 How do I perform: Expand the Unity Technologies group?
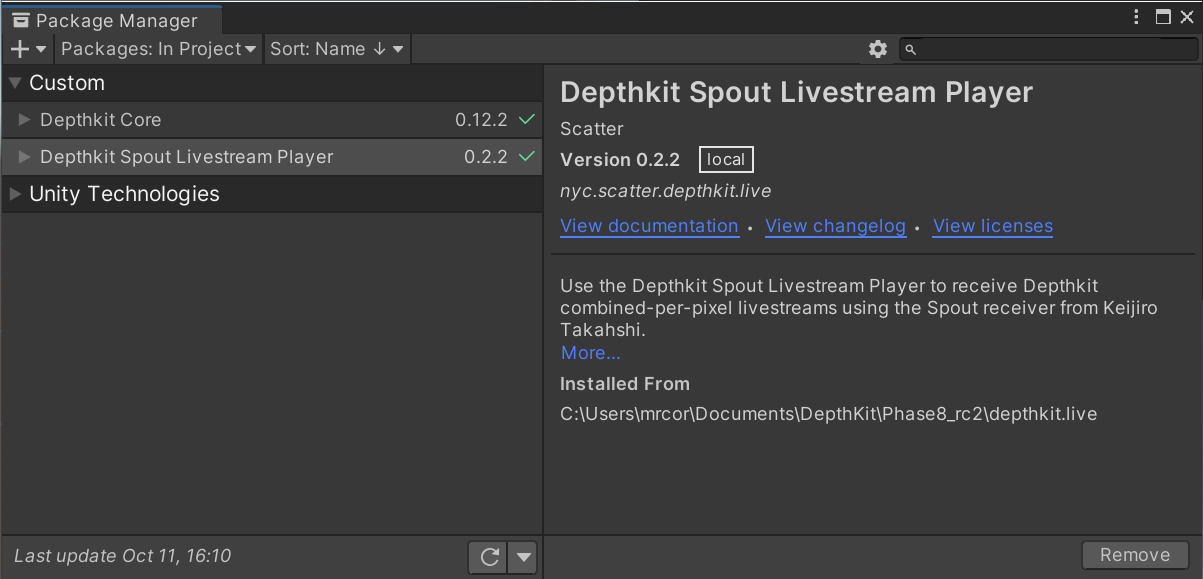[x=15, y=194]
